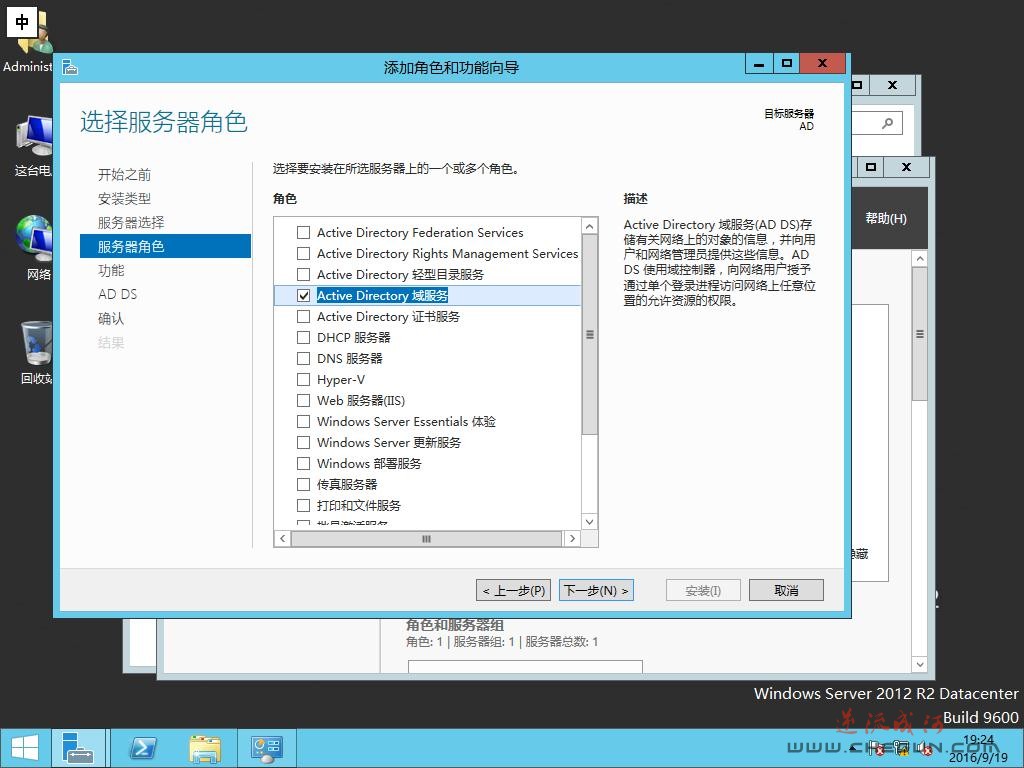Click the roles list horizontal scrollbar thumb
The width and height of the screenshot is (1024, 768).
point(426,539)
